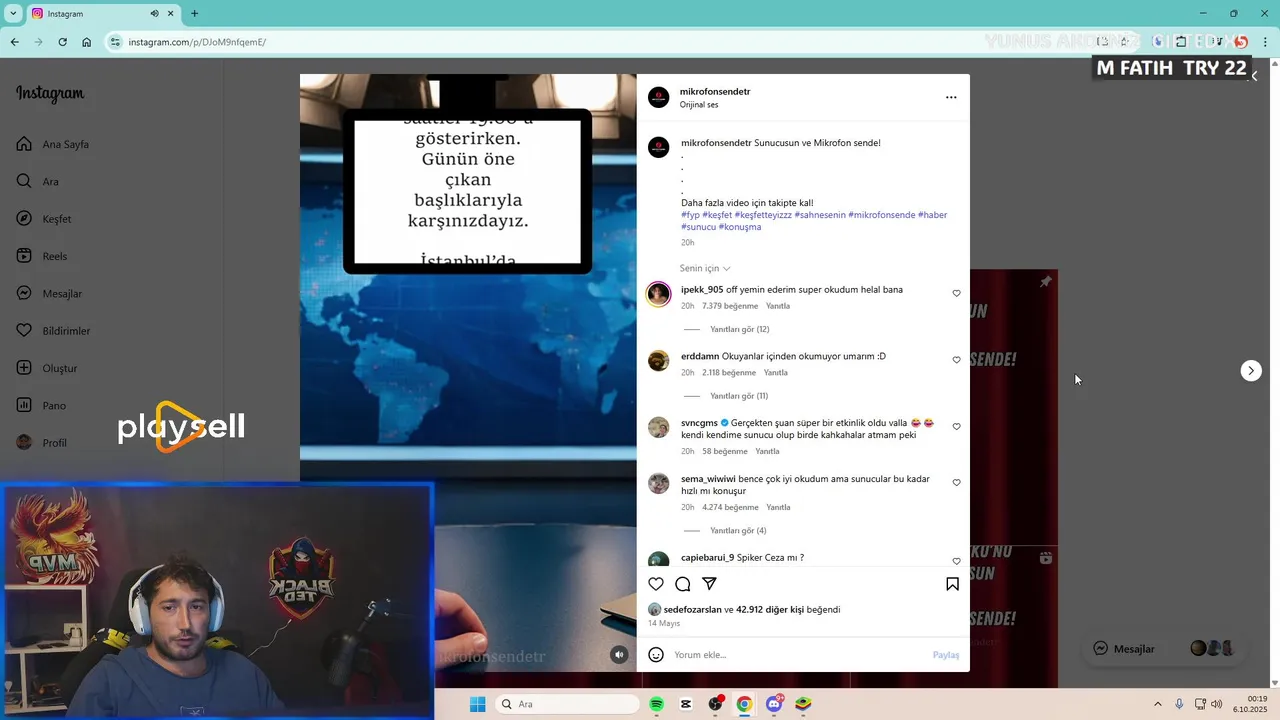The height and width of the screenshot is (720, 1280).
Task: Click the browser back arrow
Action: (x=14, y=42)
